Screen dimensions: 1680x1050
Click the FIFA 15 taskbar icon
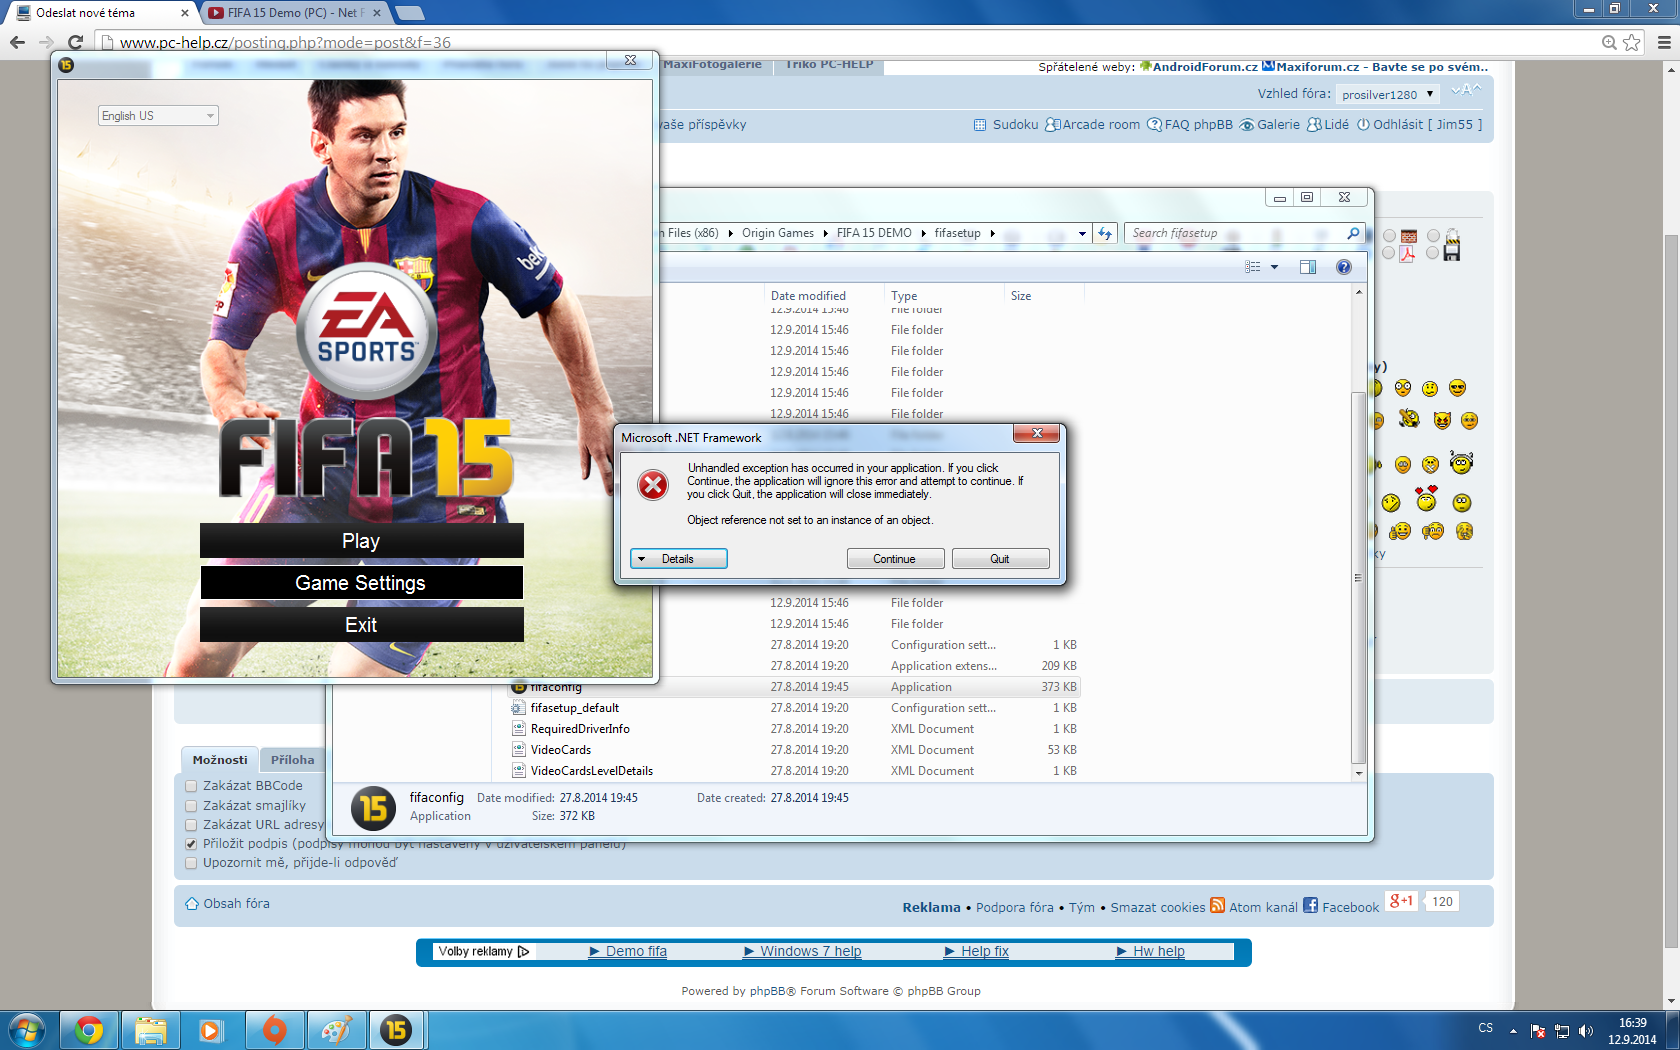pyautogui.click(x=397, y=1030)
